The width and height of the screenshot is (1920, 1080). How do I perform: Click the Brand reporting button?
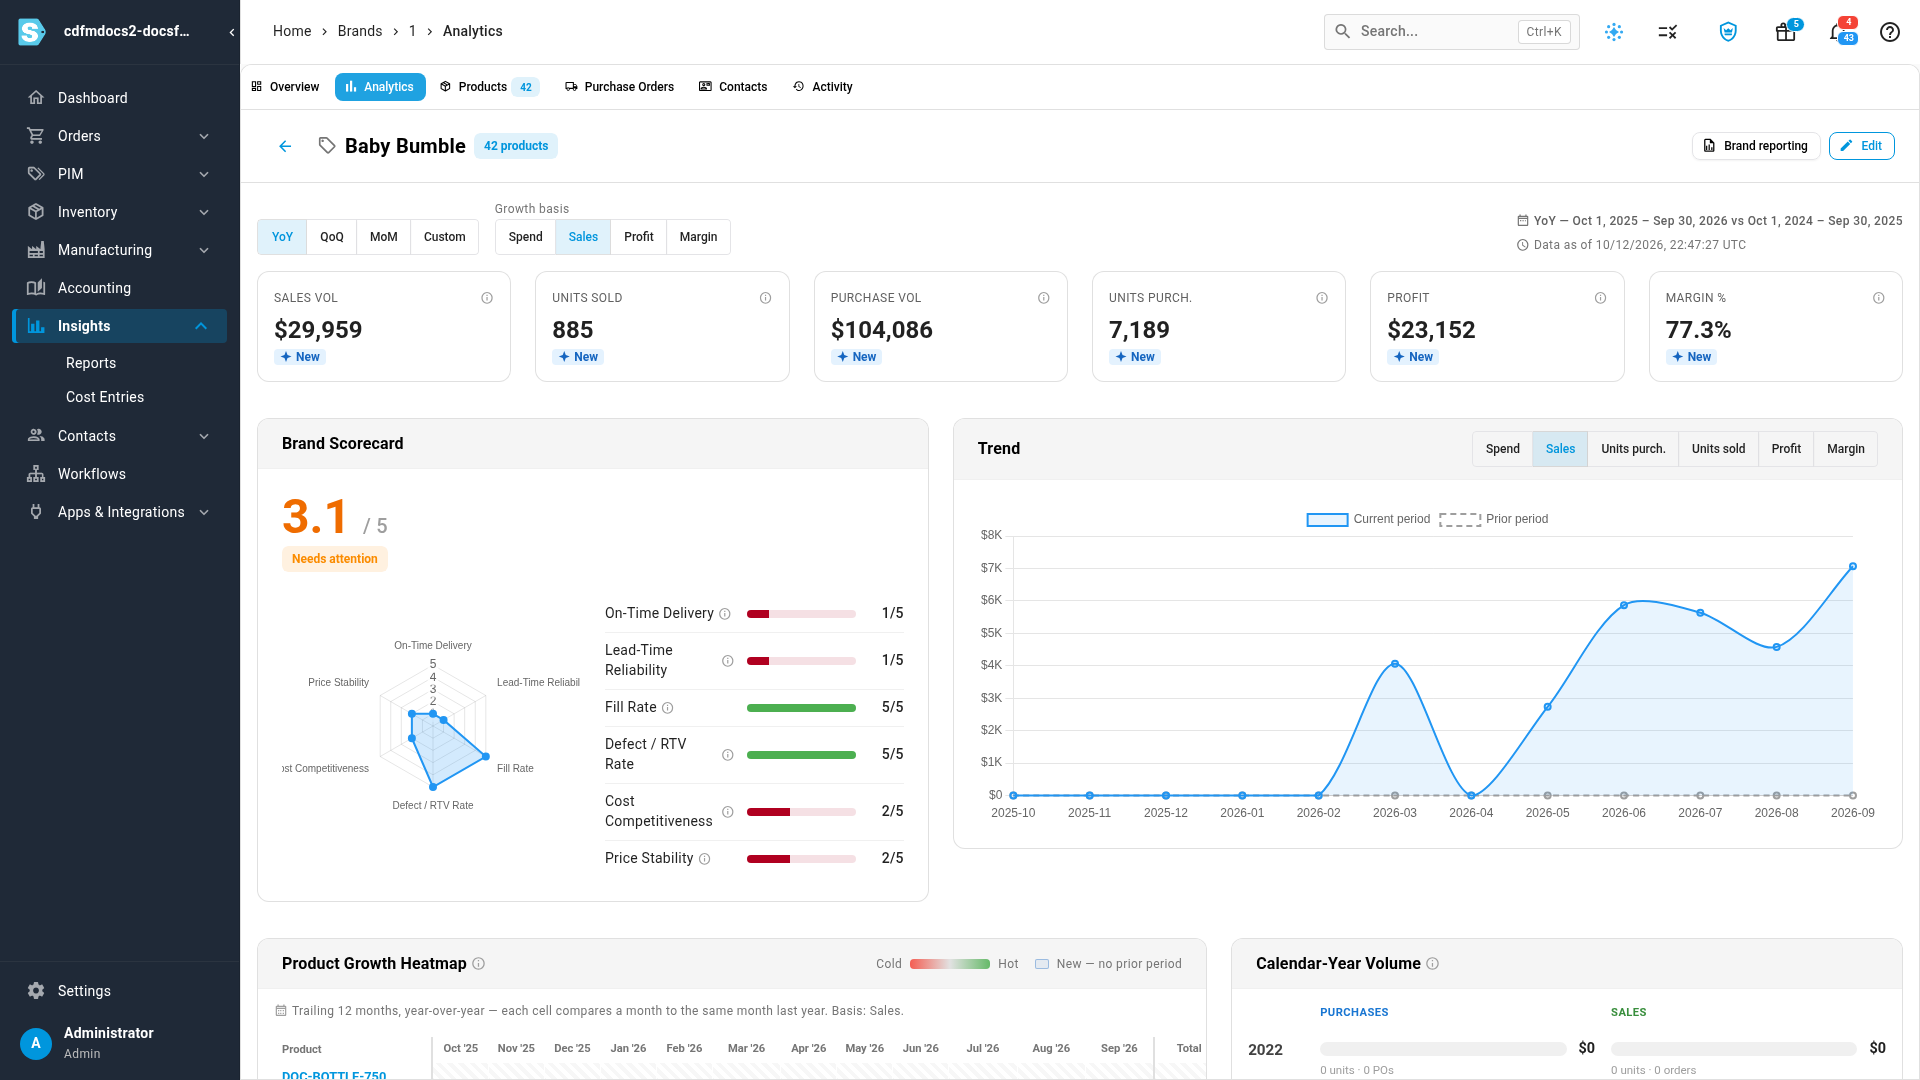(x=1755, y=146)
